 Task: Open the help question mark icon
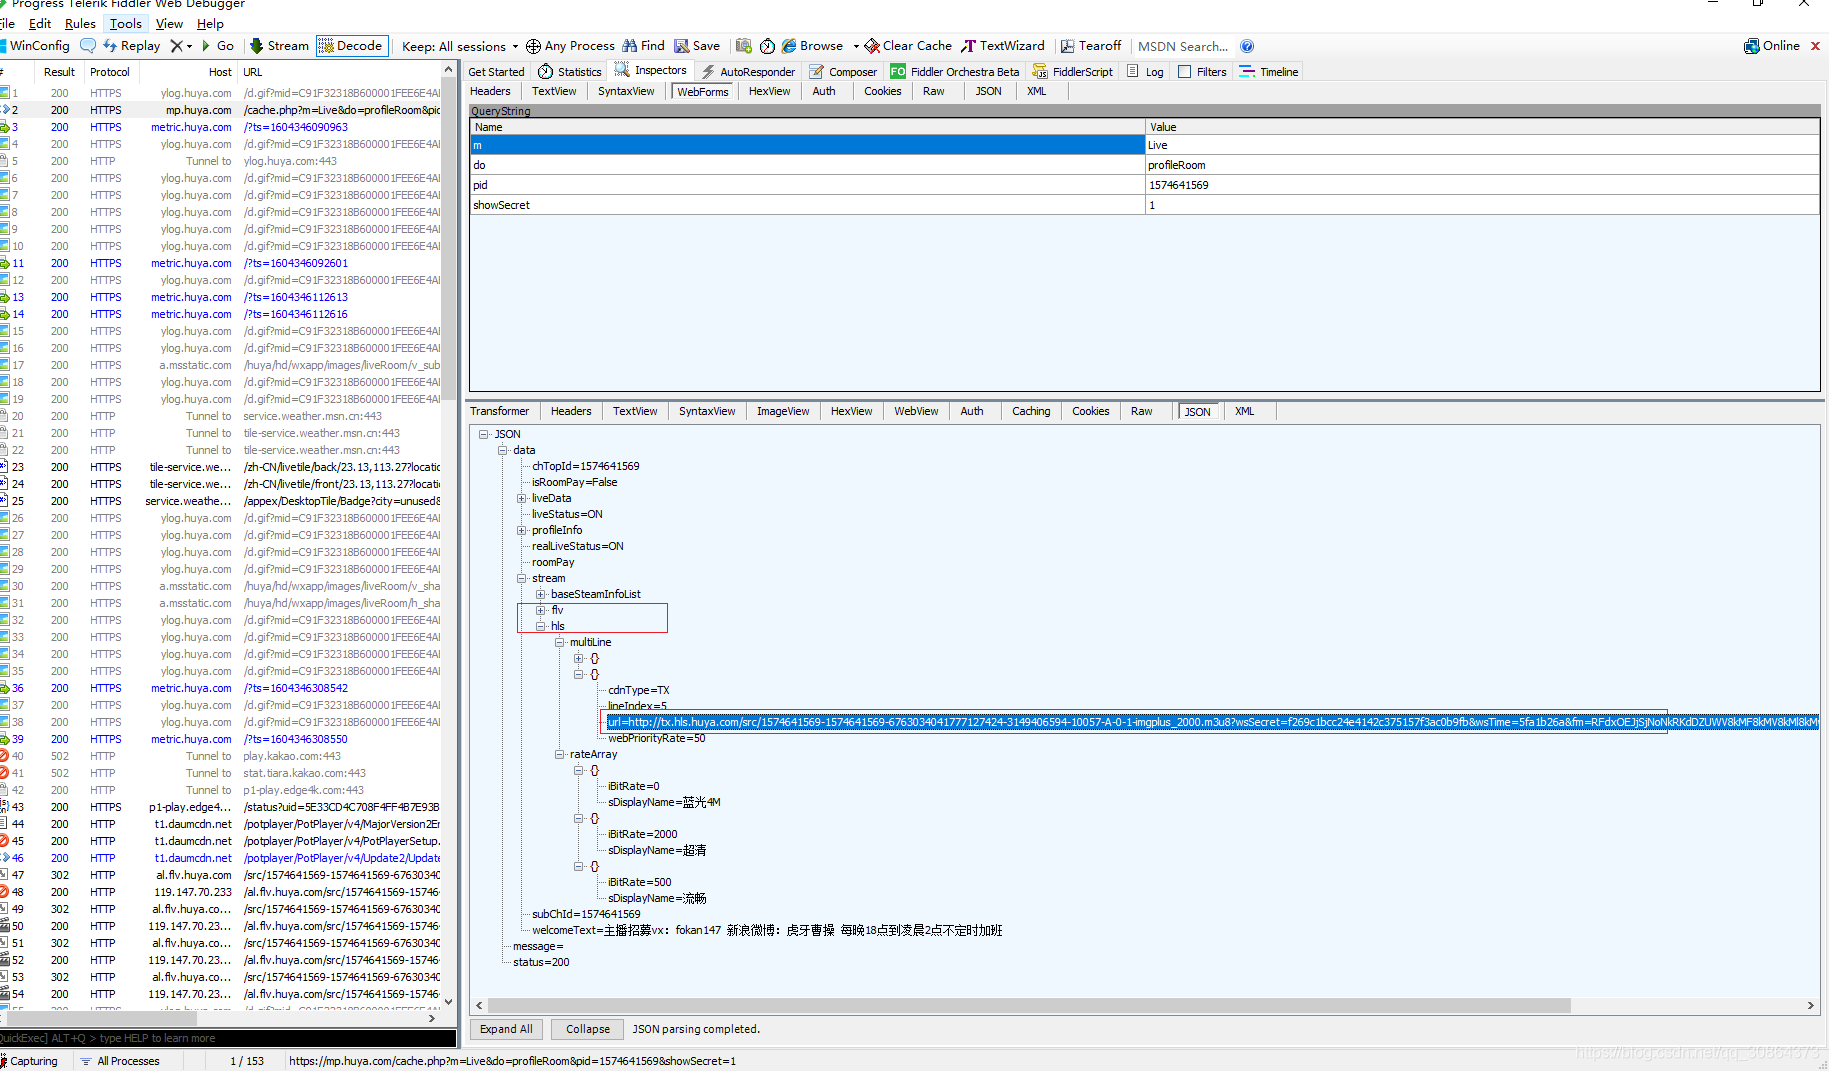(x=1247, y=46)
